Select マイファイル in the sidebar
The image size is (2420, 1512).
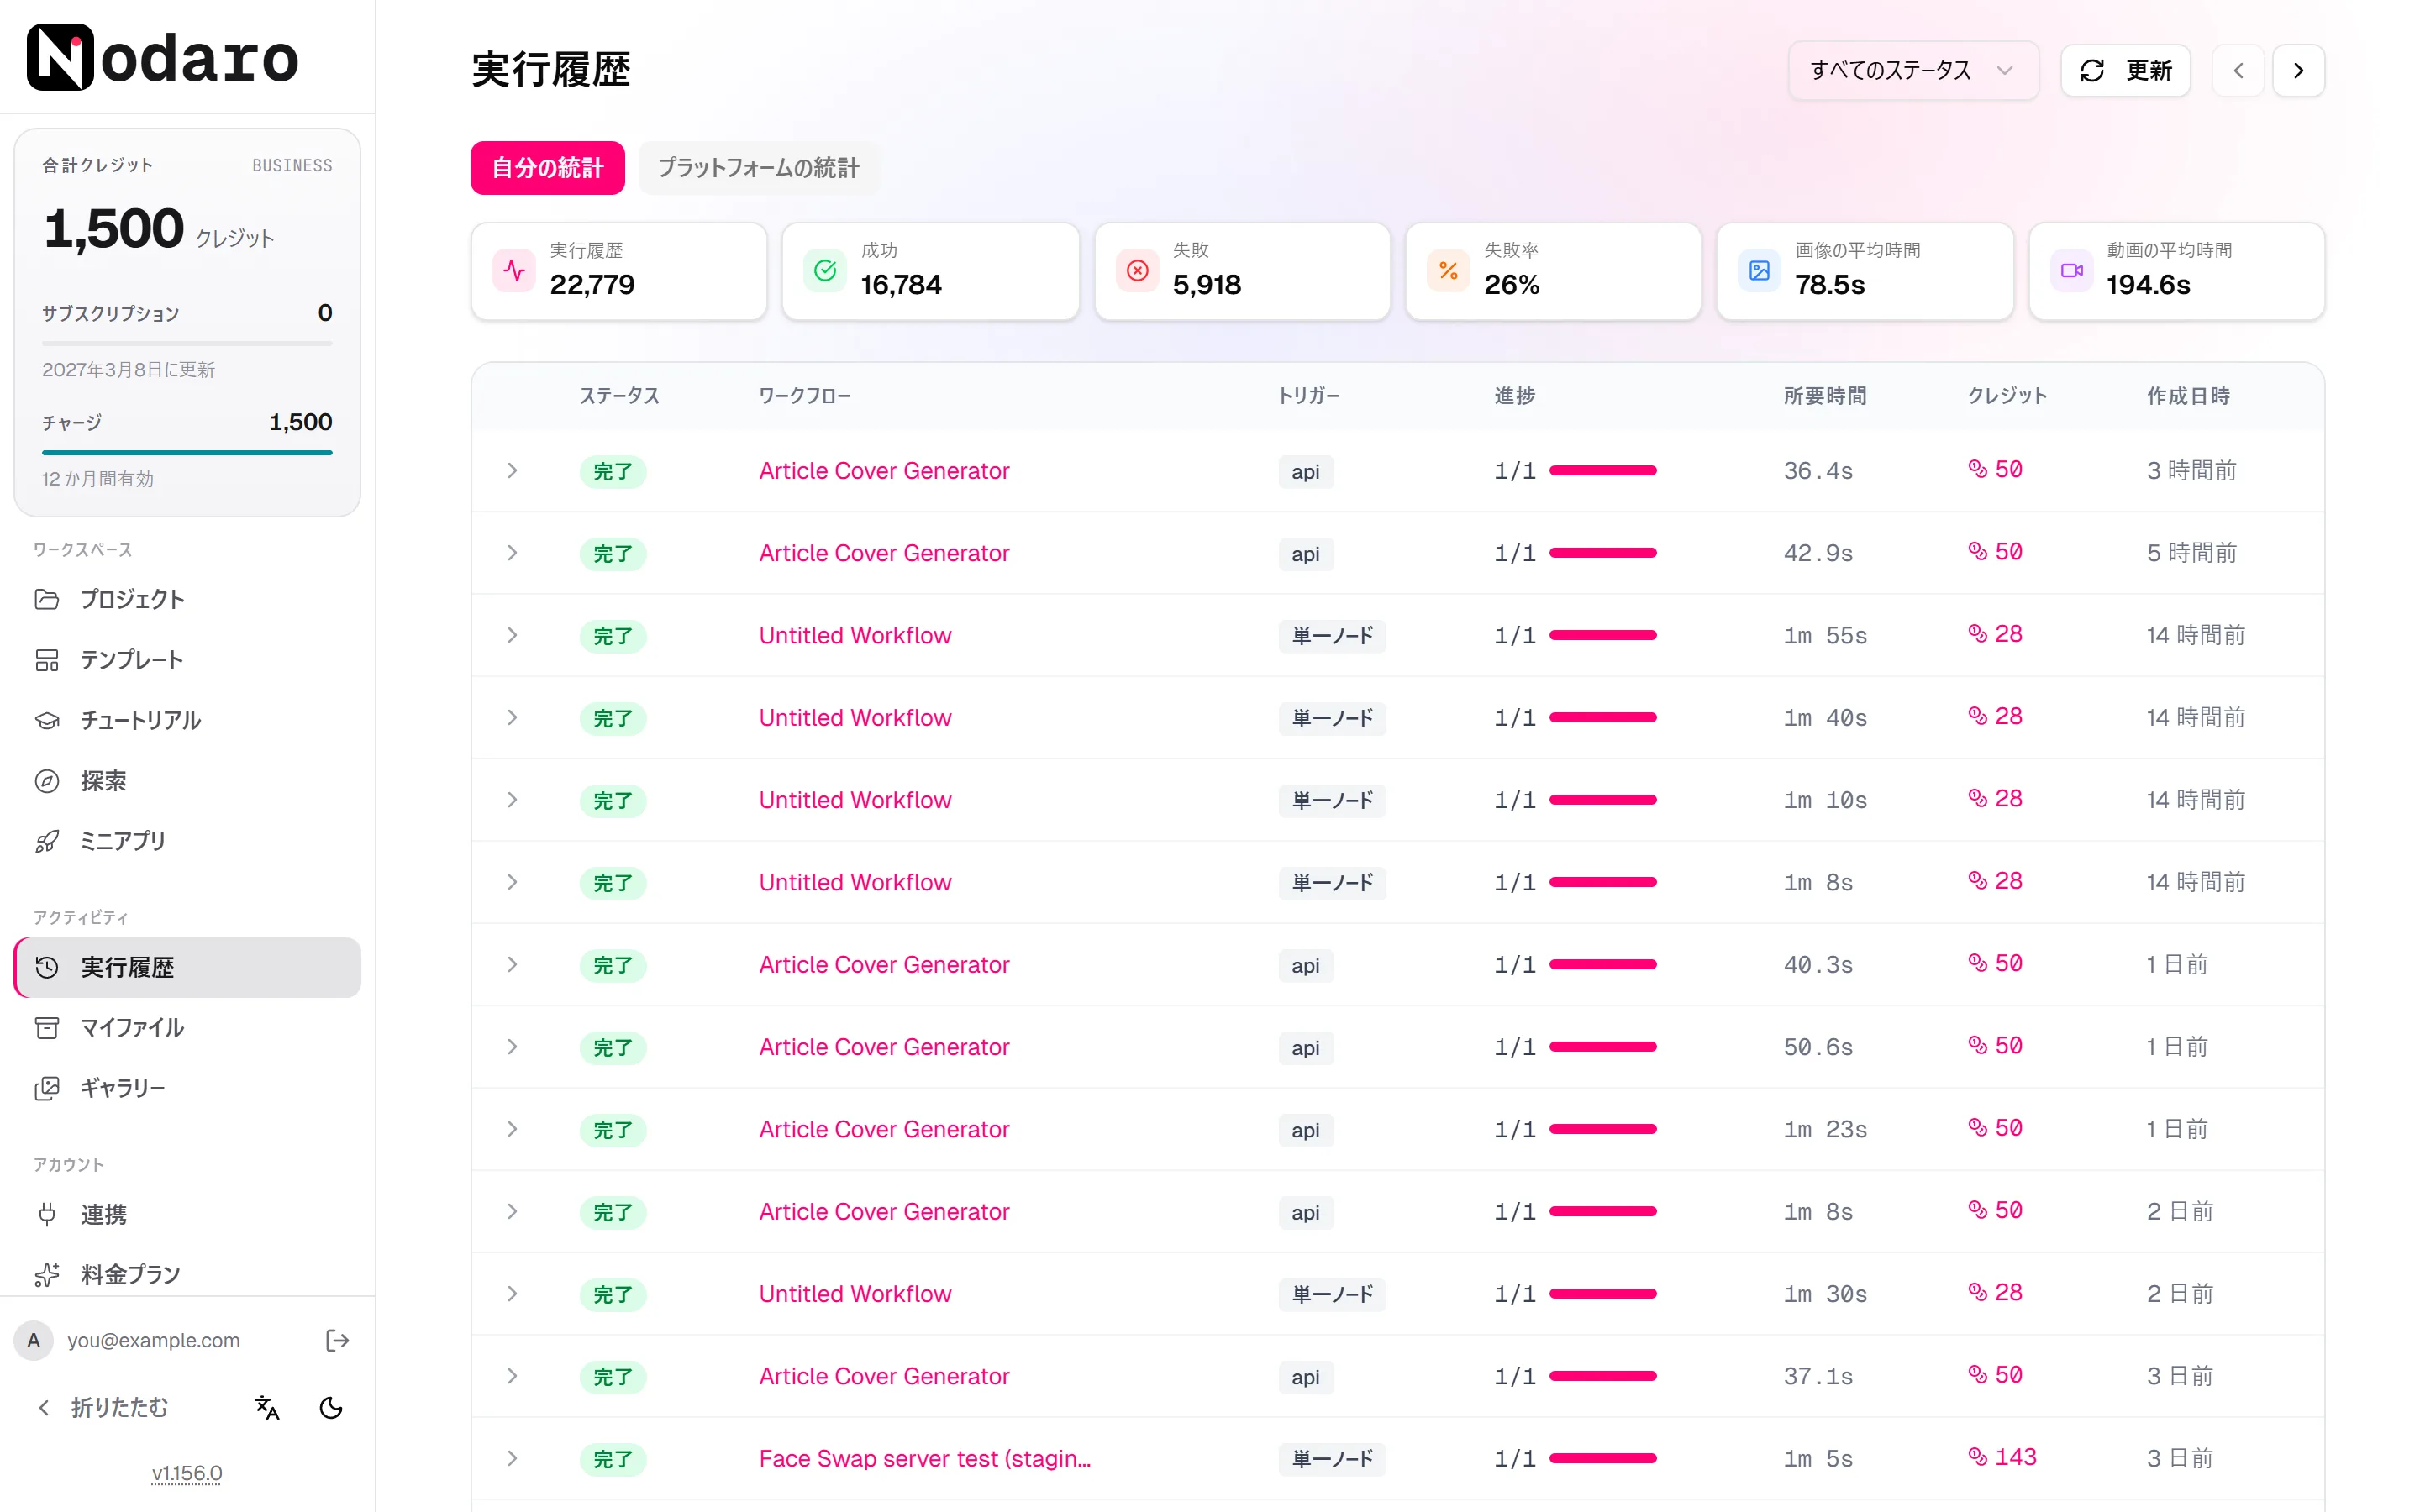(x=187, y=1027)
